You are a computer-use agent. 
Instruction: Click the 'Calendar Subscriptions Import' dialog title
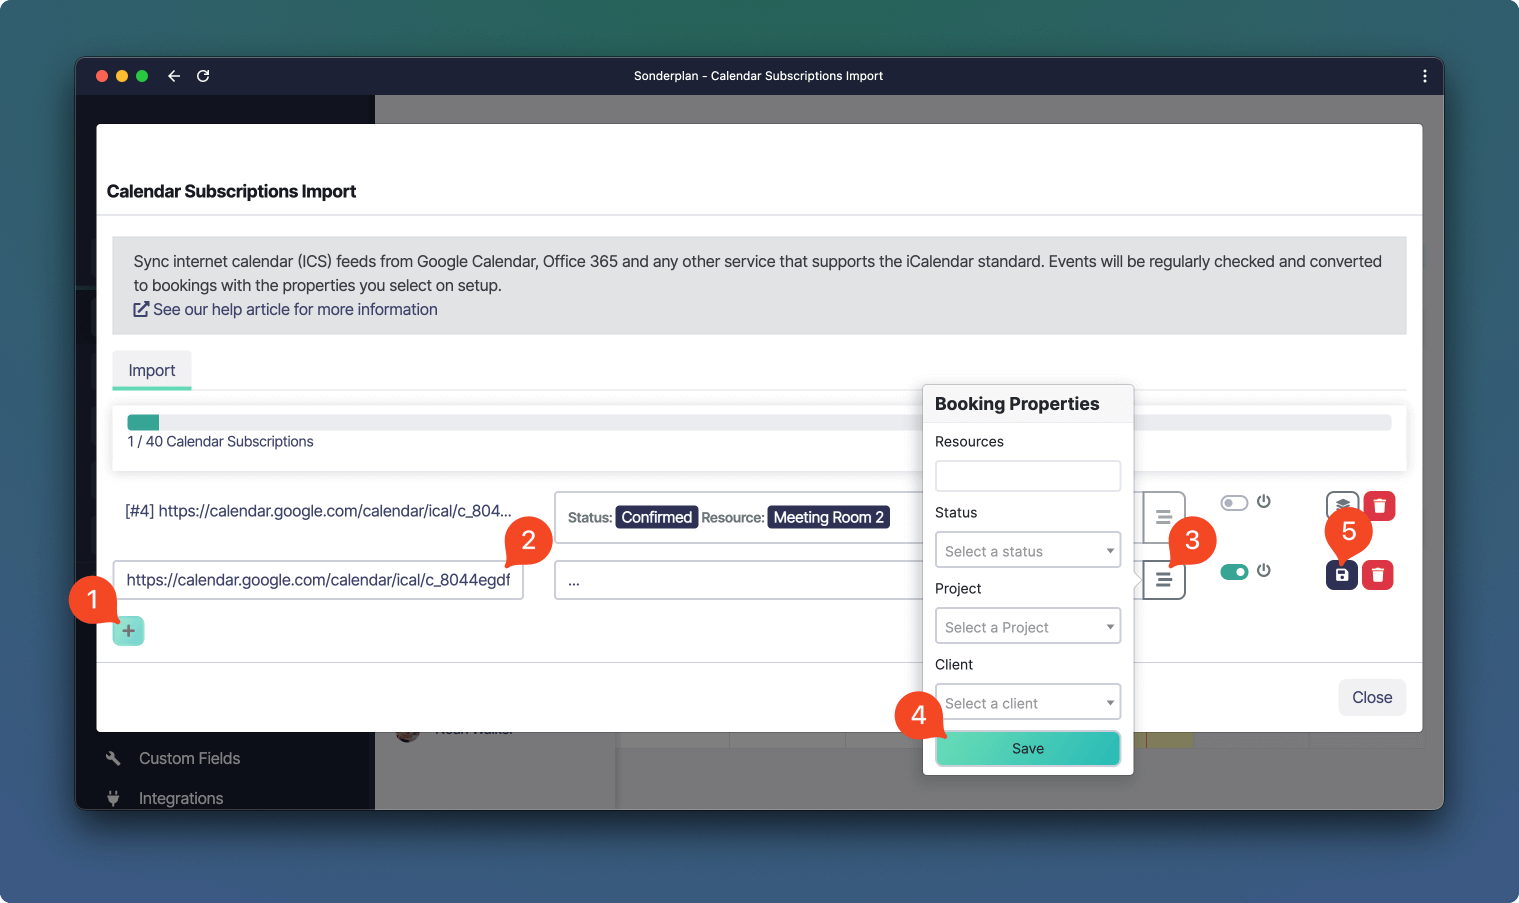tap(231, 191)
